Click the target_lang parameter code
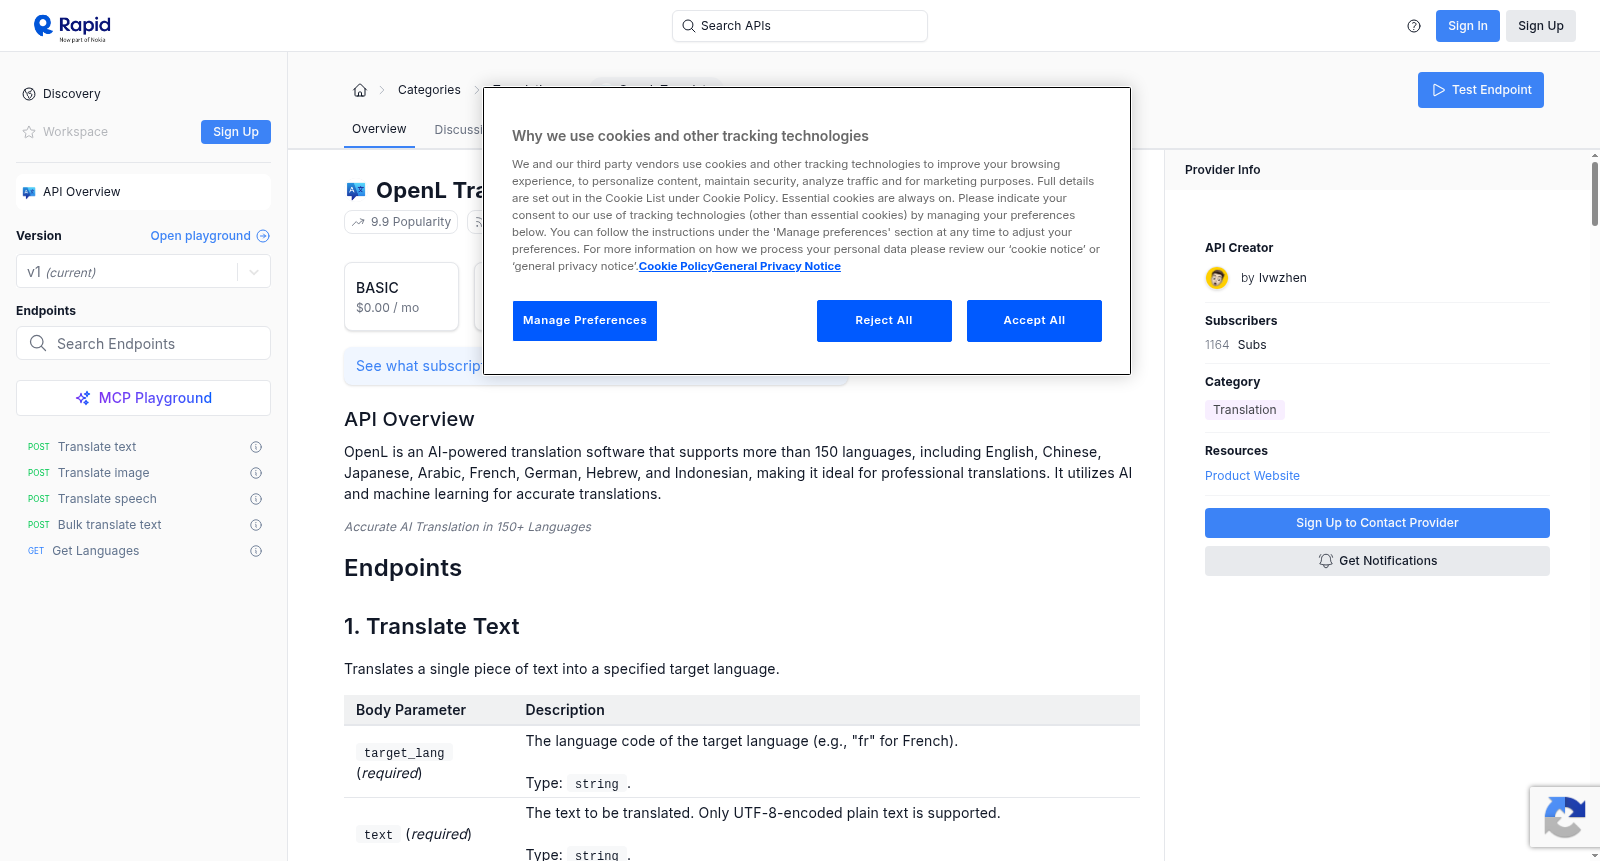 [x=404, y=753]
